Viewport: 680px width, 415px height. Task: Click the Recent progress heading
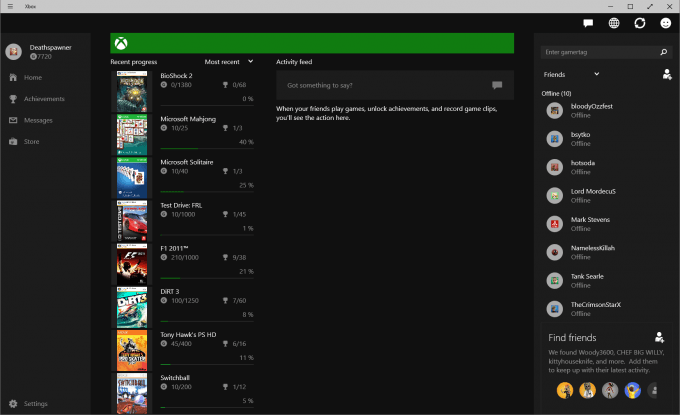134,62
